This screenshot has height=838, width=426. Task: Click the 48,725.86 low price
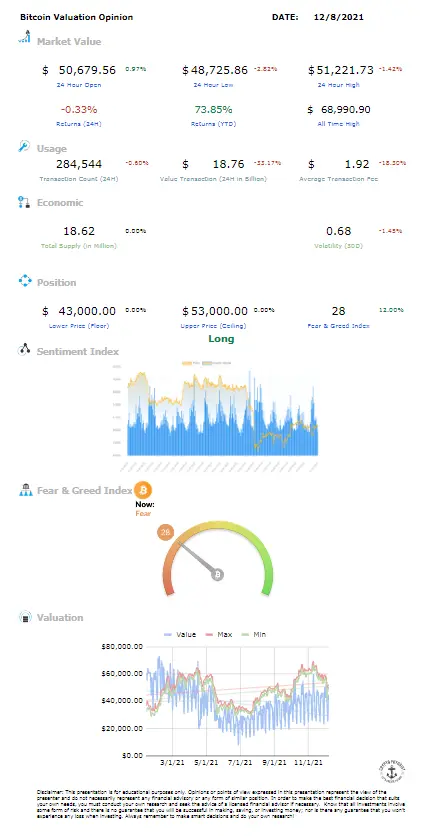[219, 70]
